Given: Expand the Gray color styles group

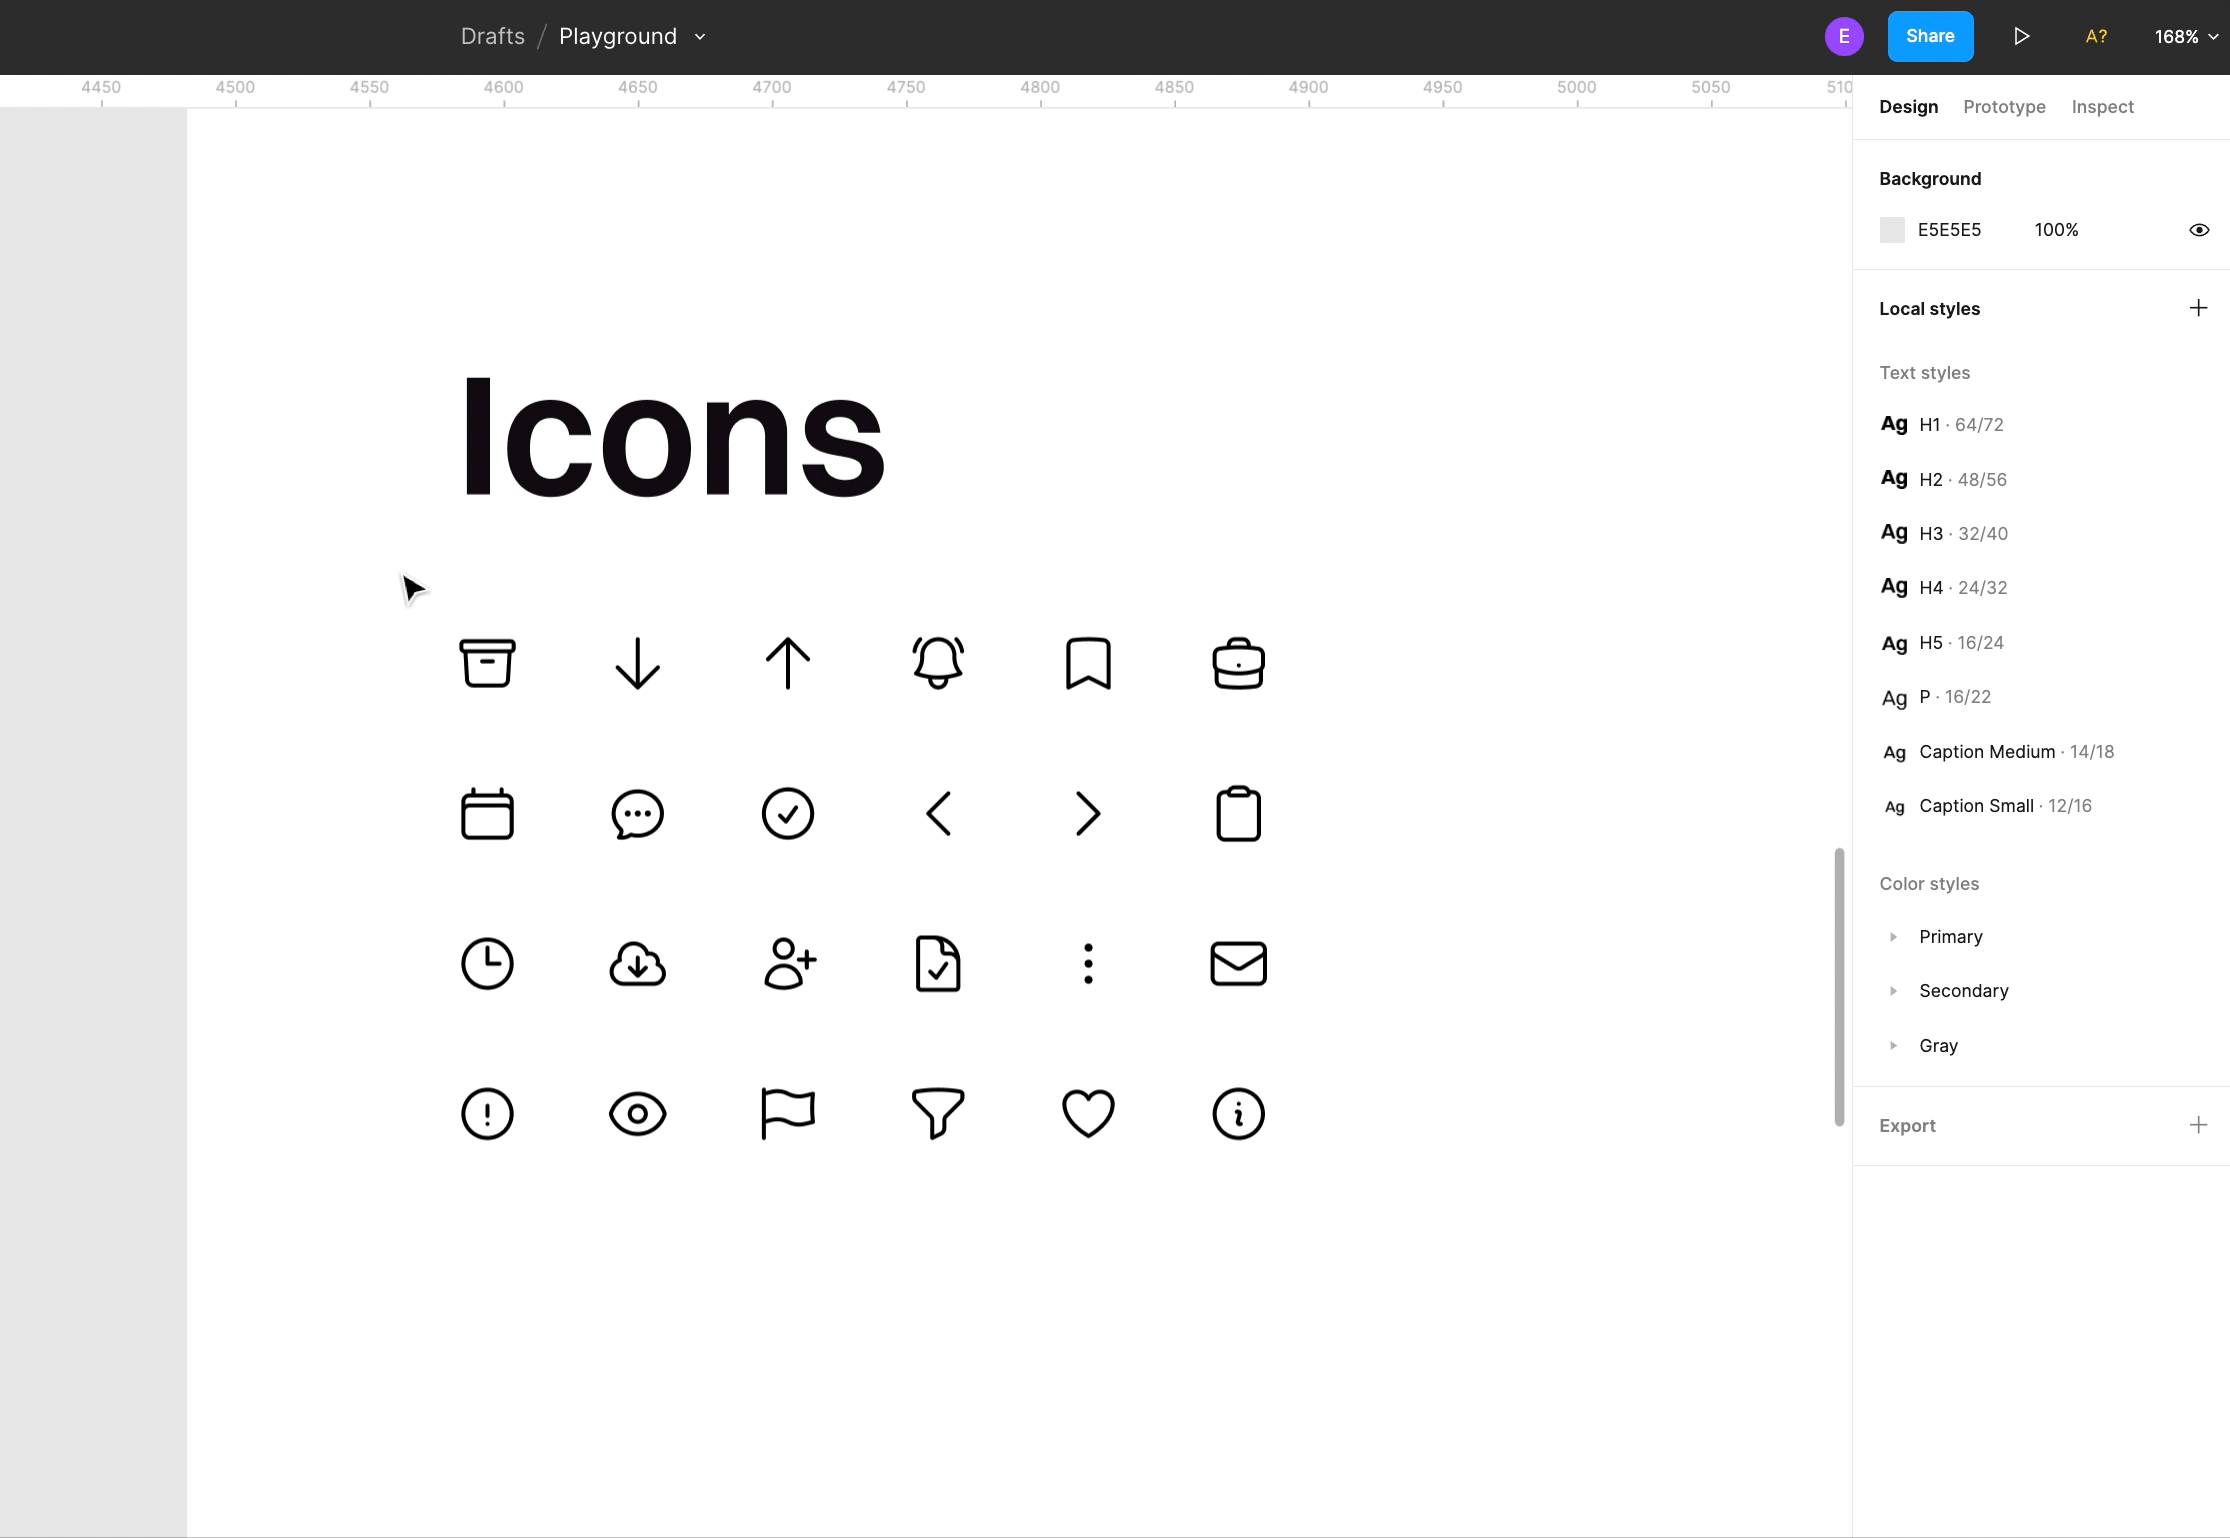Looking at the screenshot, I should [x=1893, y=1046].
